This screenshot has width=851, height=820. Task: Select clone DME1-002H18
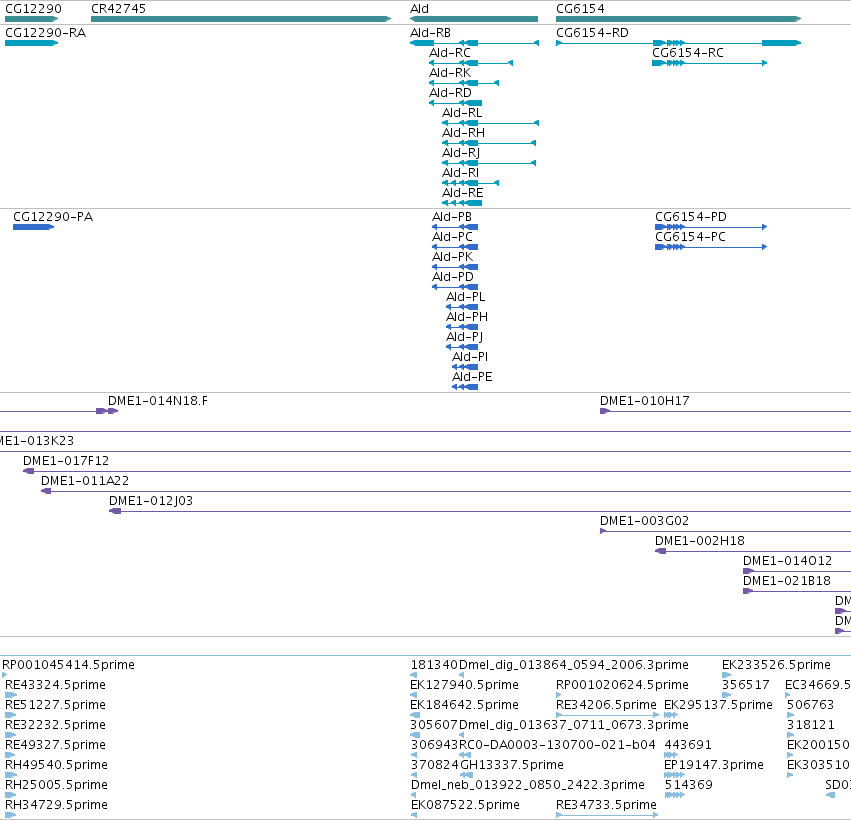(700, 542)
